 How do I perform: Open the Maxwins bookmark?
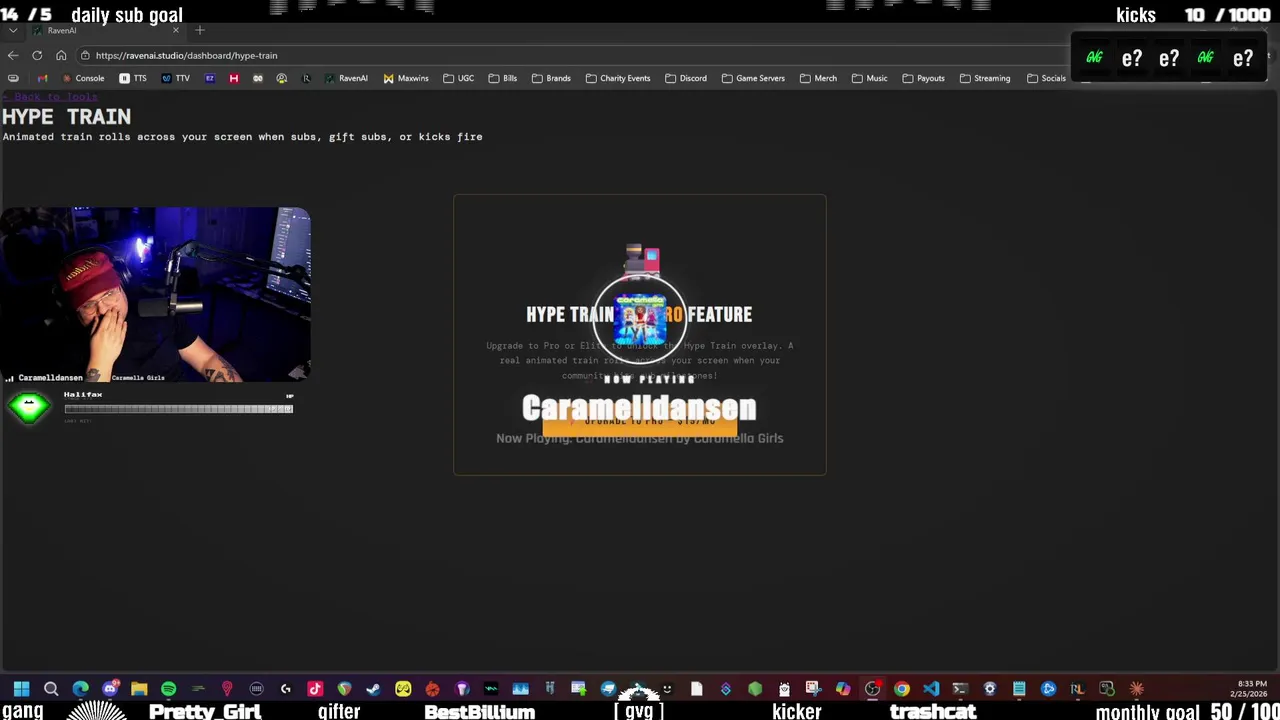pyautogui.click(x=406, y=78)
